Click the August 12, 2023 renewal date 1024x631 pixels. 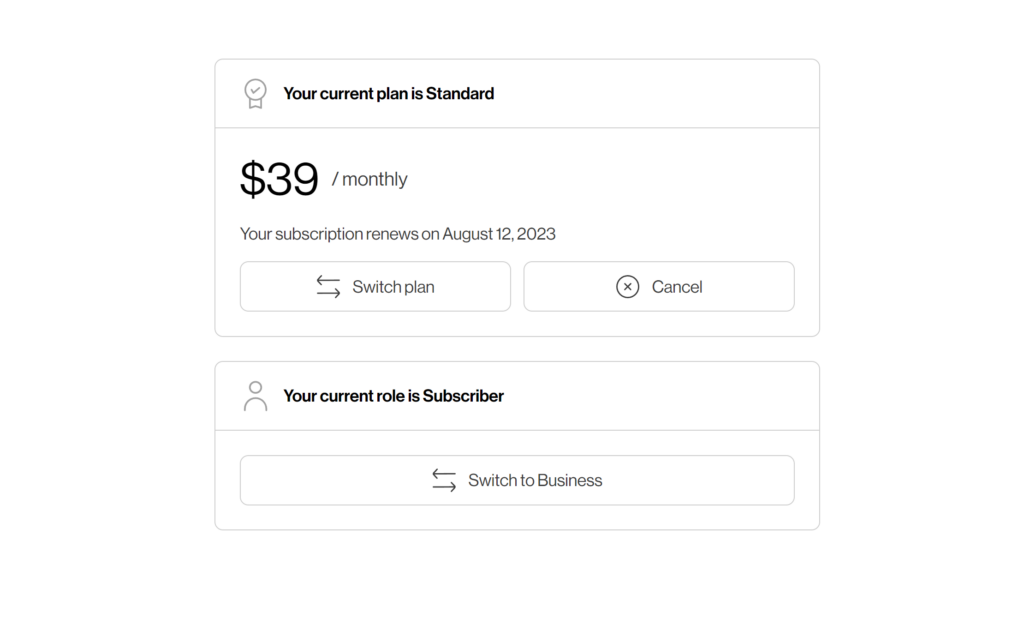[499, 234]
